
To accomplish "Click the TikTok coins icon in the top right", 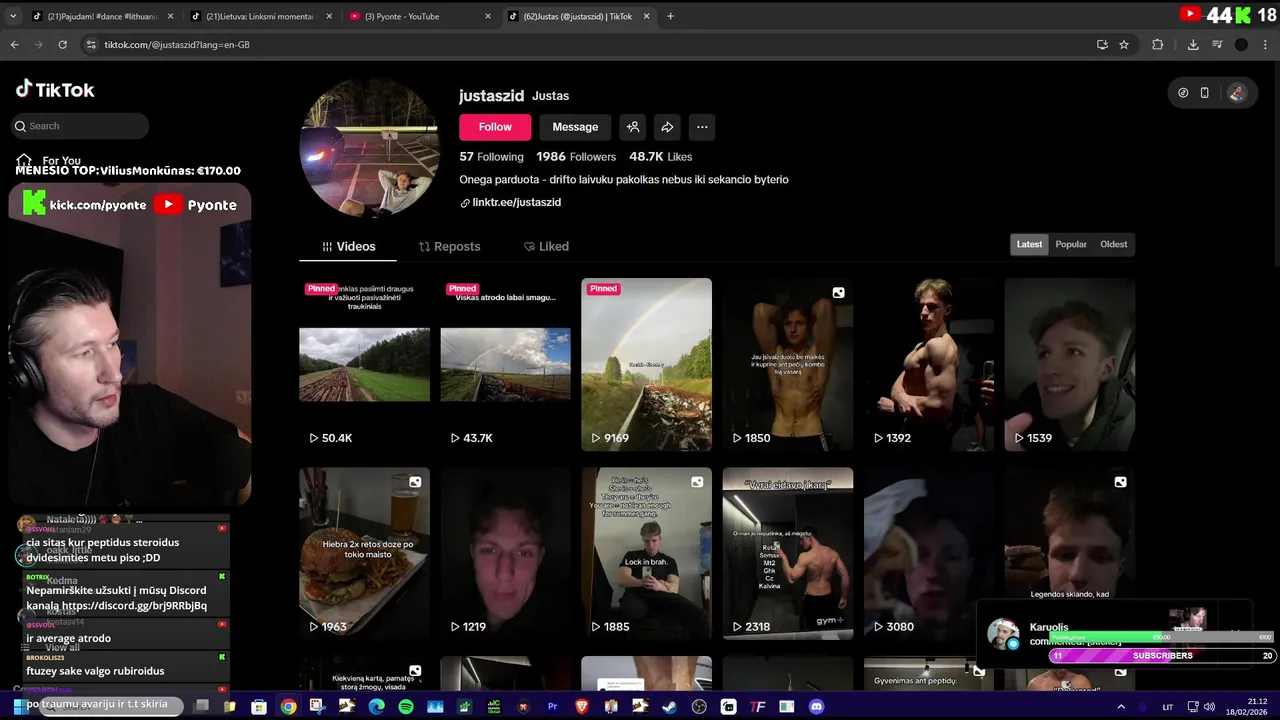I will (x=1183, y=93).
